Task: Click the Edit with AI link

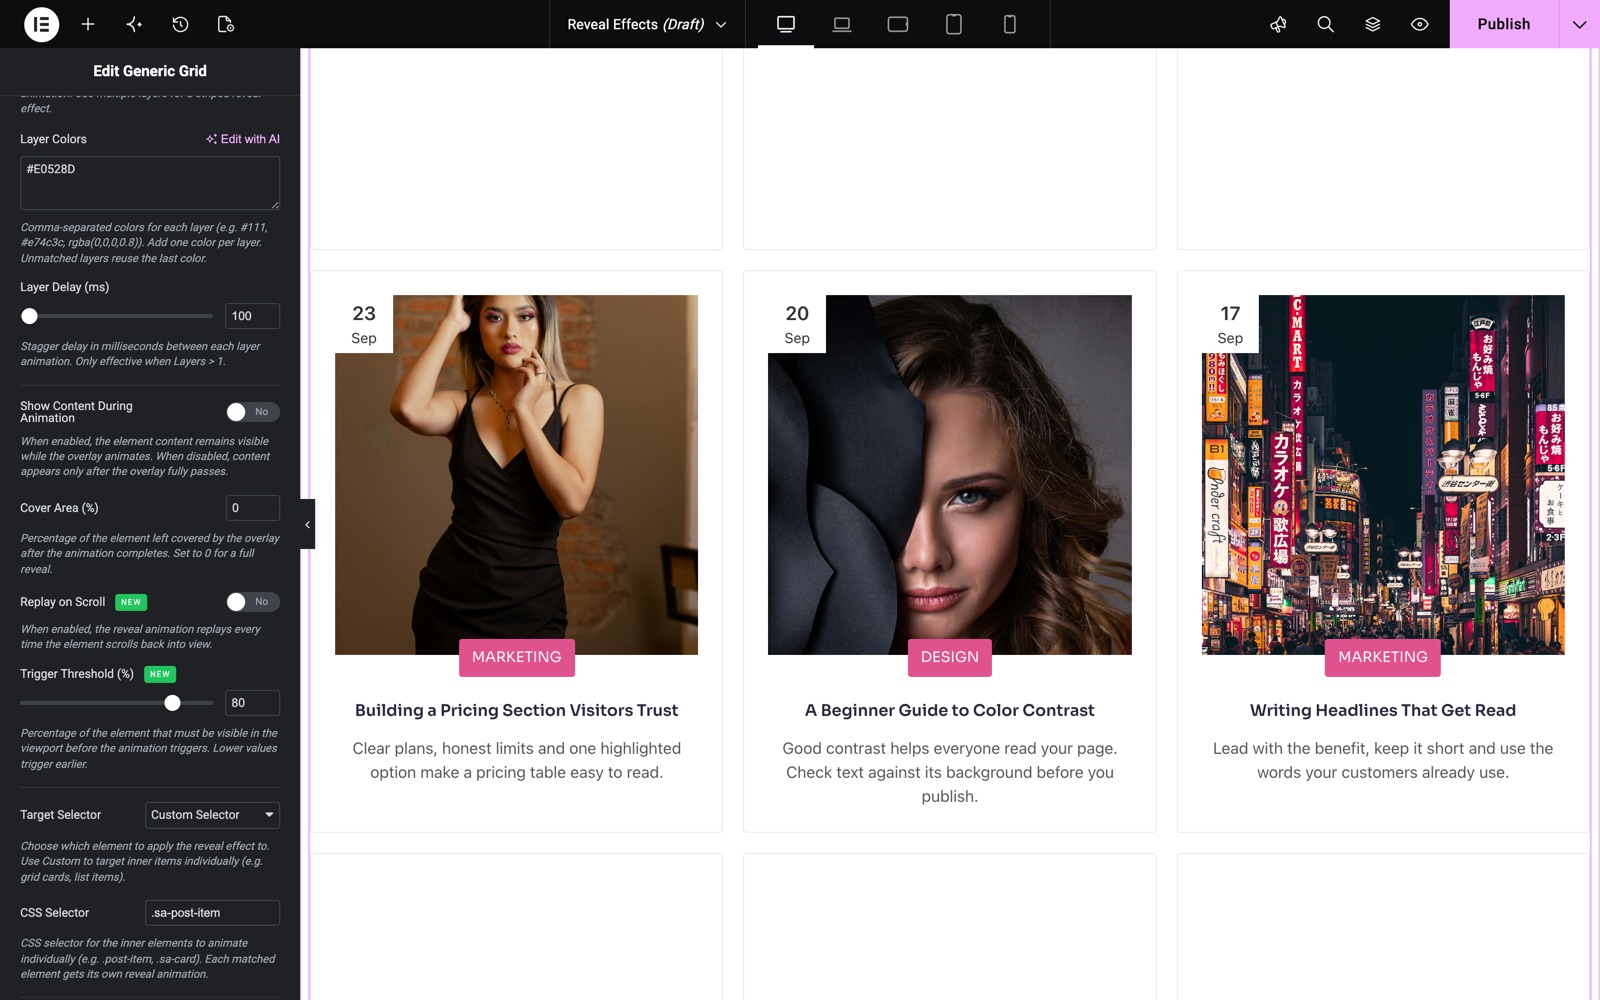Action: coord(243,139)
